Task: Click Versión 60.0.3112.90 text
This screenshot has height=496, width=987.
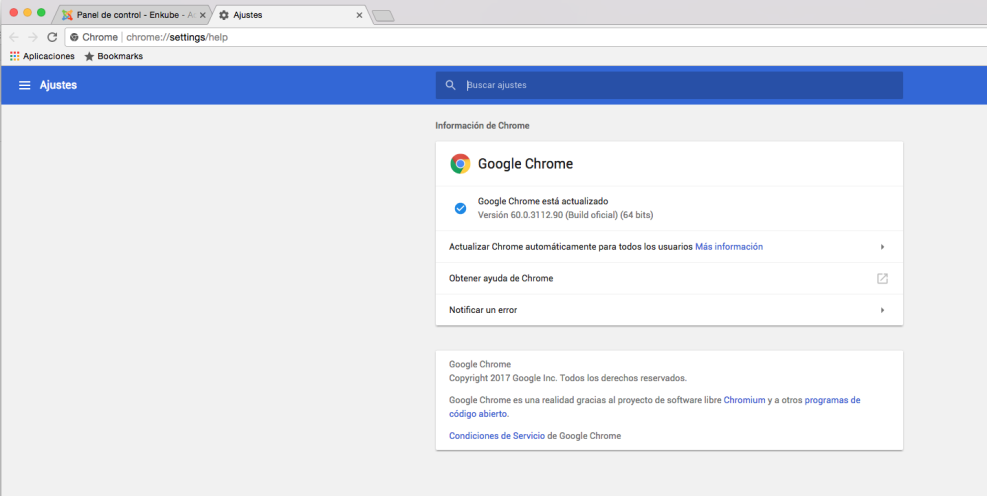Action: (565, 215)
